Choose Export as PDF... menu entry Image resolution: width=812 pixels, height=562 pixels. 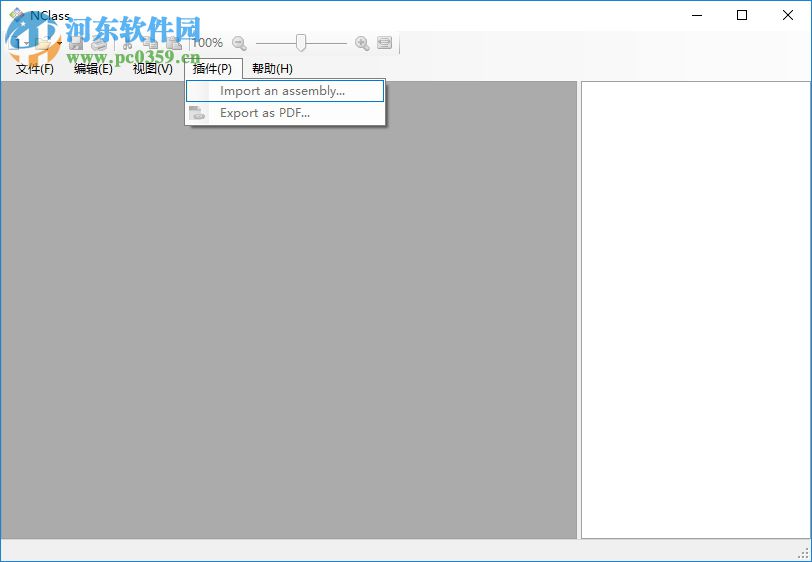(285, 113)
